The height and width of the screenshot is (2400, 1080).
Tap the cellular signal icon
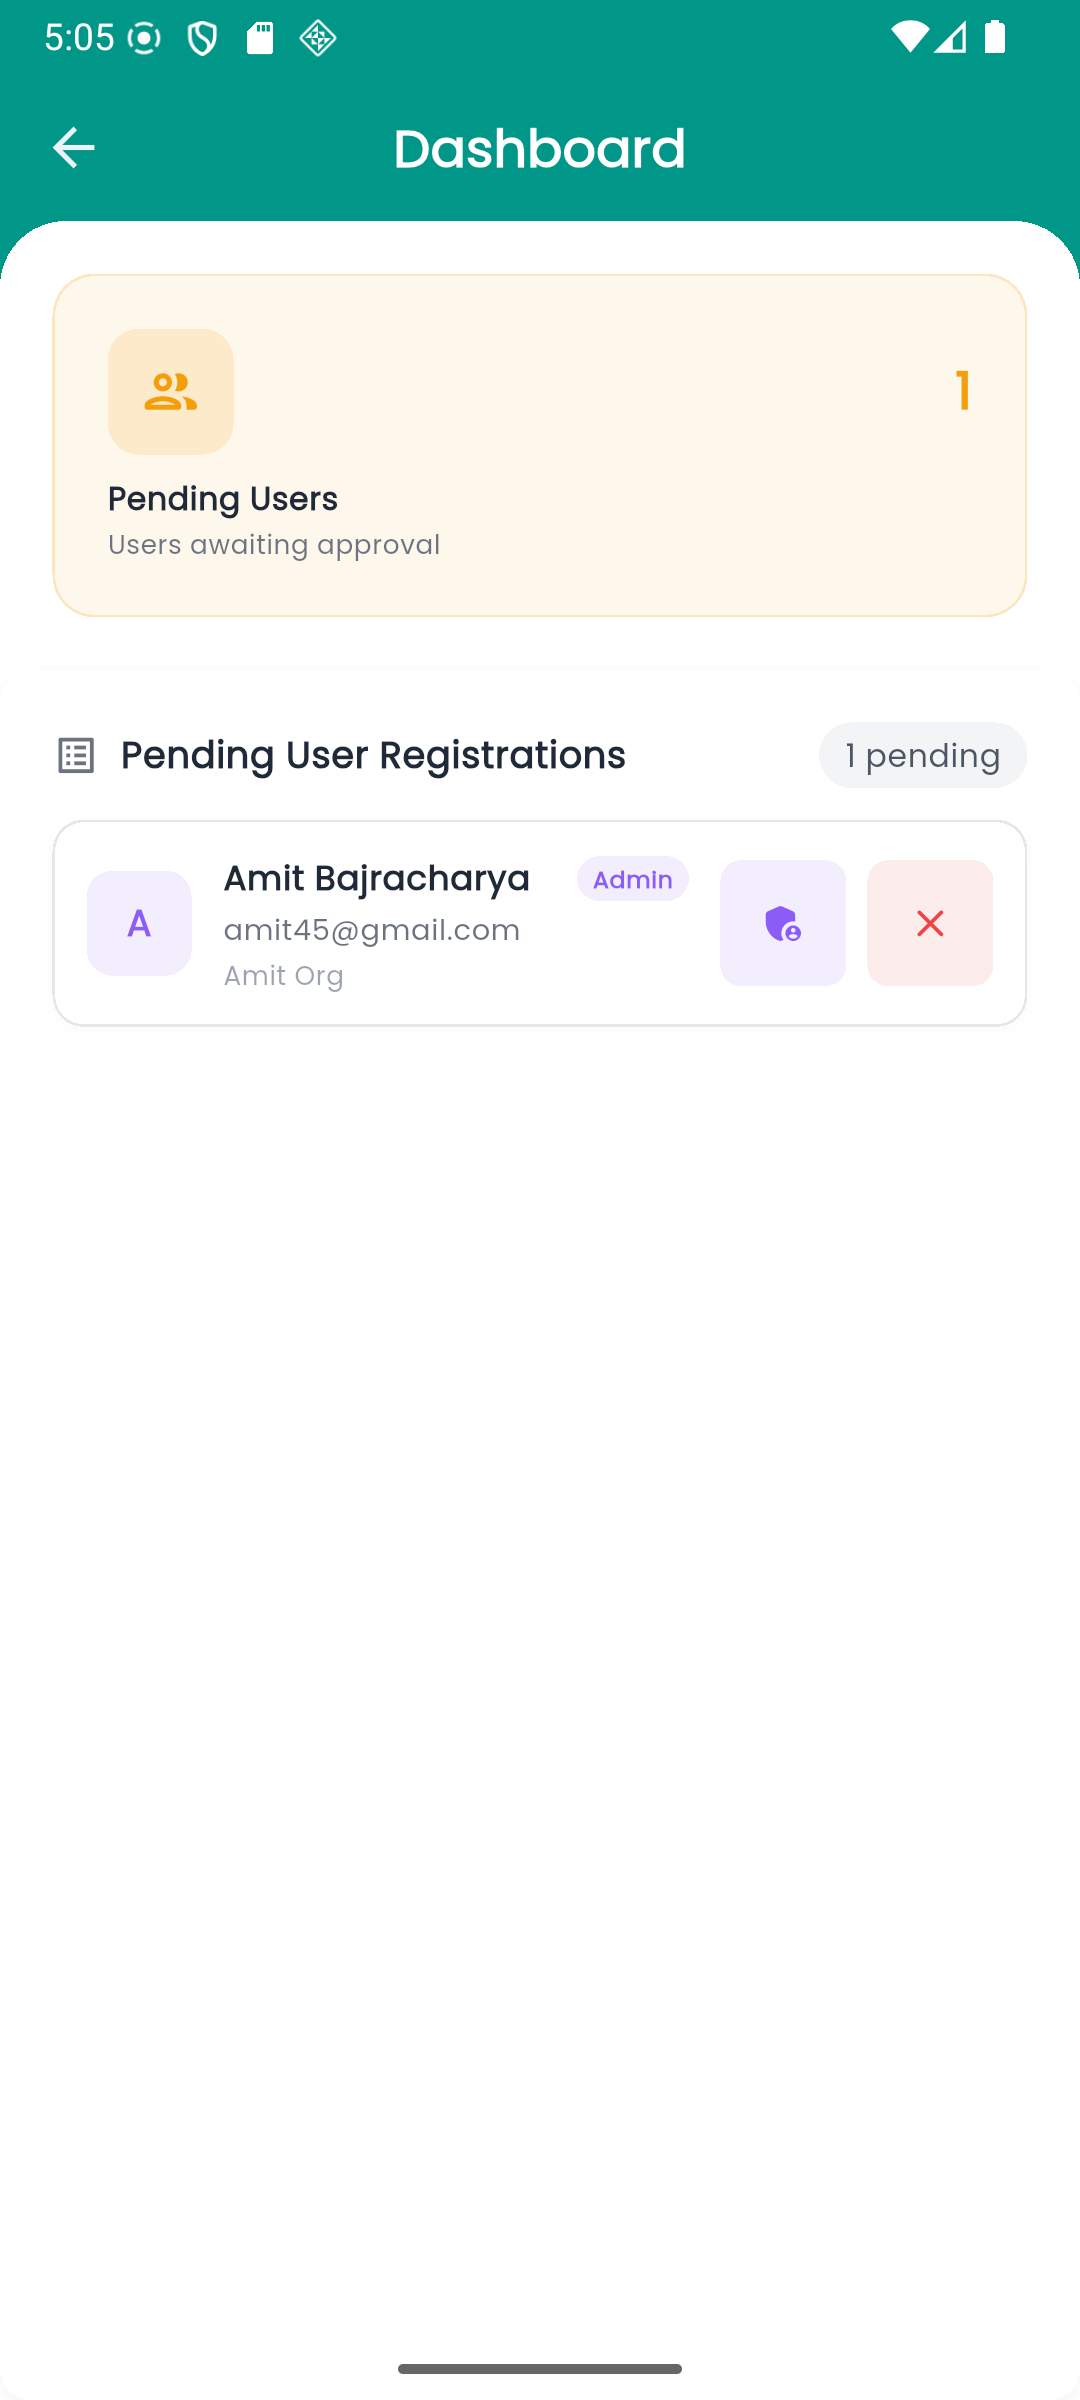coord(951,38)
